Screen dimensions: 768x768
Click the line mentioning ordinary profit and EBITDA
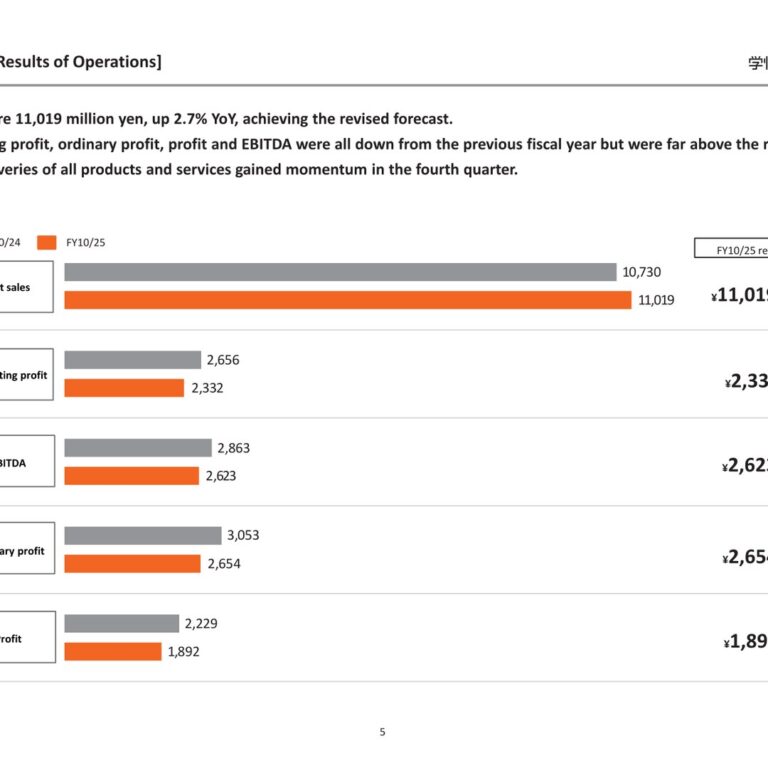coord(384,144)
